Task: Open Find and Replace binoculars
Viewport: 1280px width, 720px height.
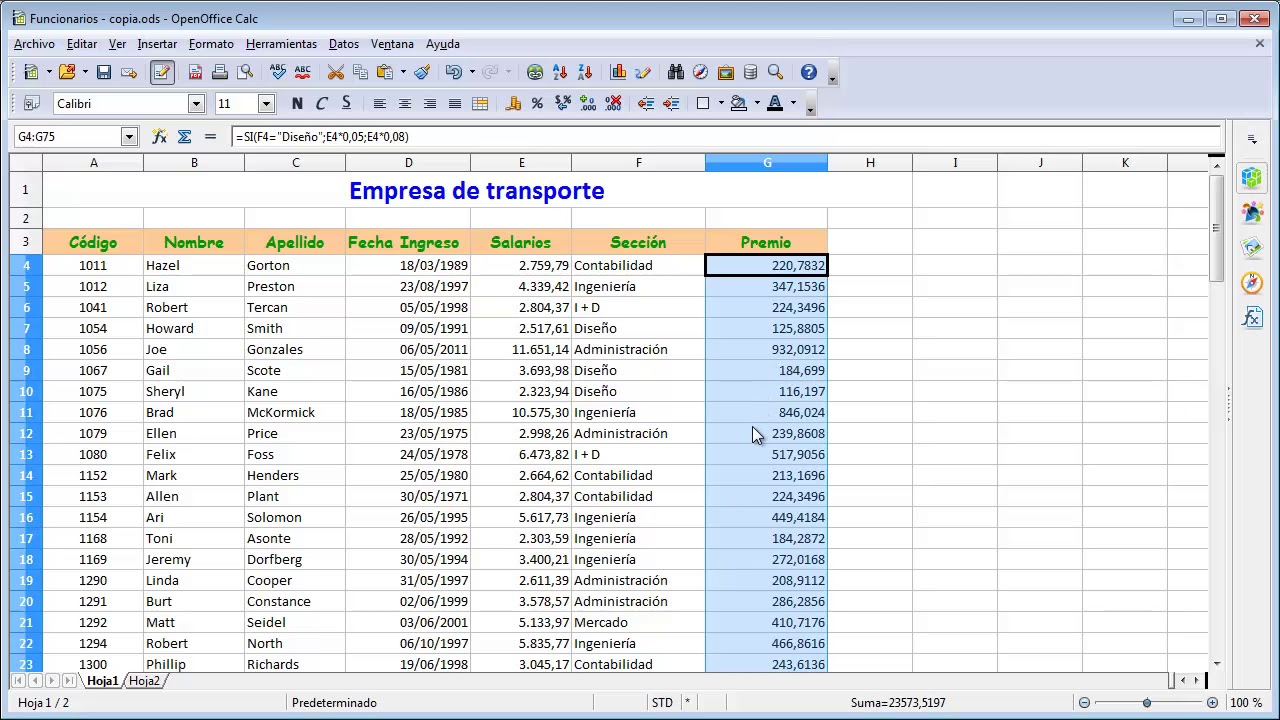Action: tap(676, 72)
